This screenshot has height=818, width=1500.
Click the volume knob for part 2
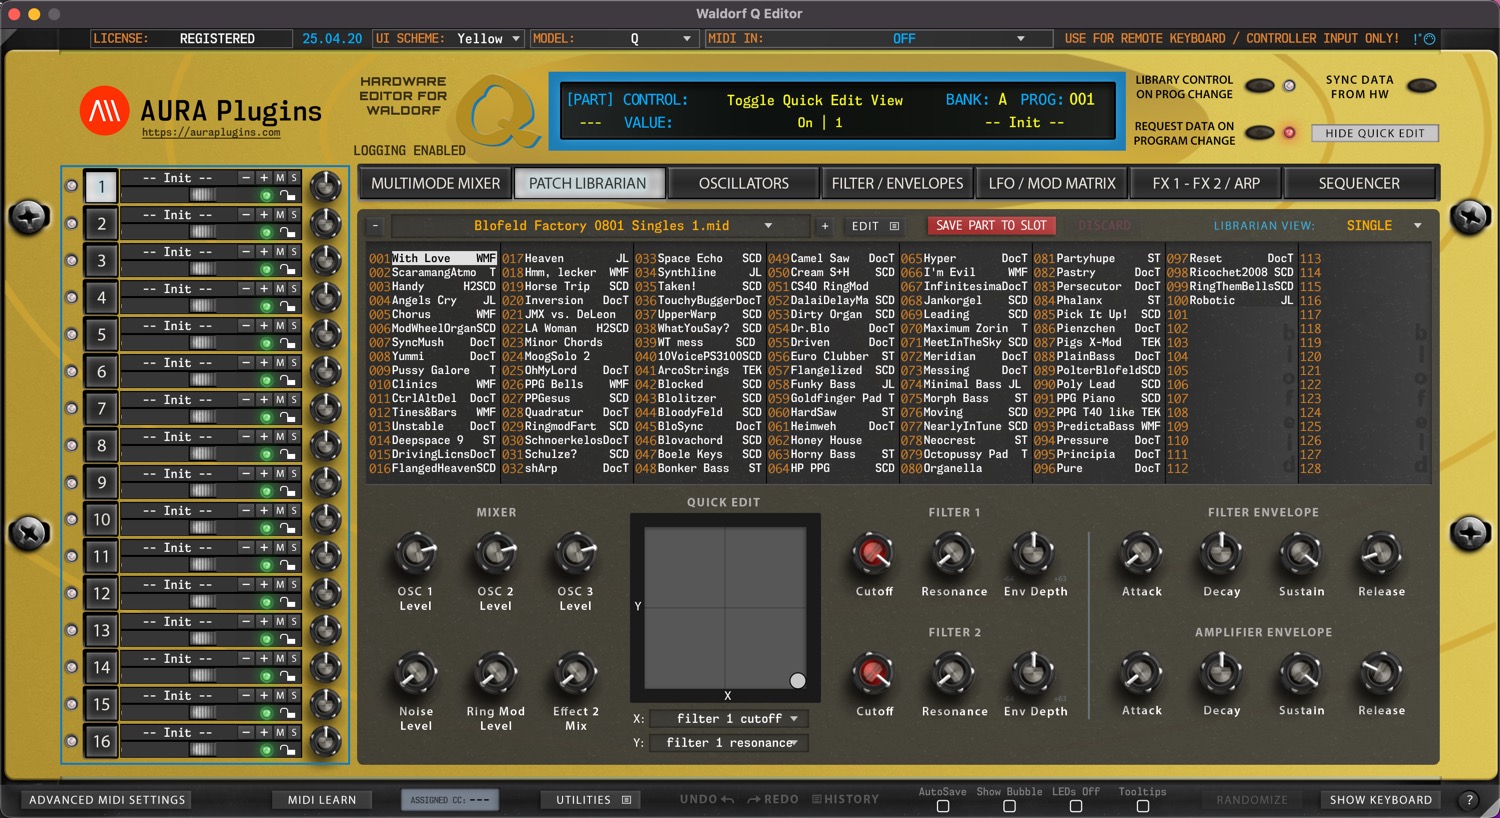coord(325,223)
